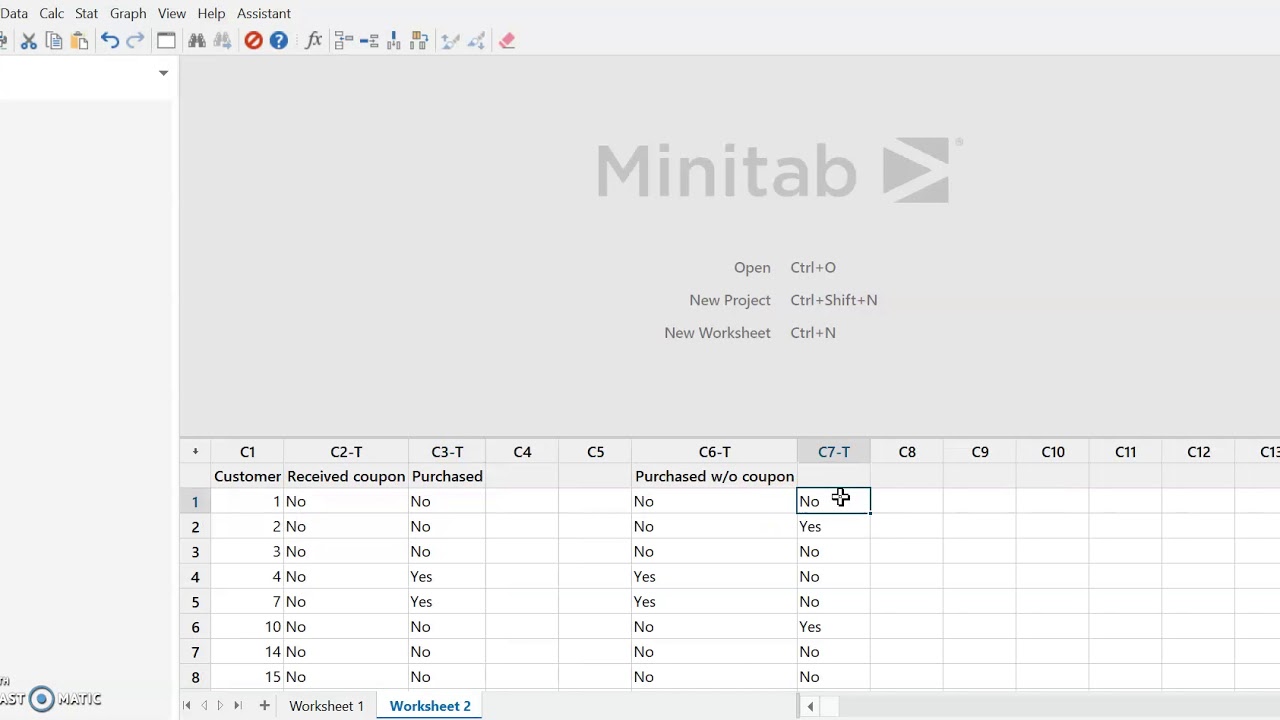This screenshot has width=1280, height=720.
Task: Select column header C7-T
Action: (834, 452)
